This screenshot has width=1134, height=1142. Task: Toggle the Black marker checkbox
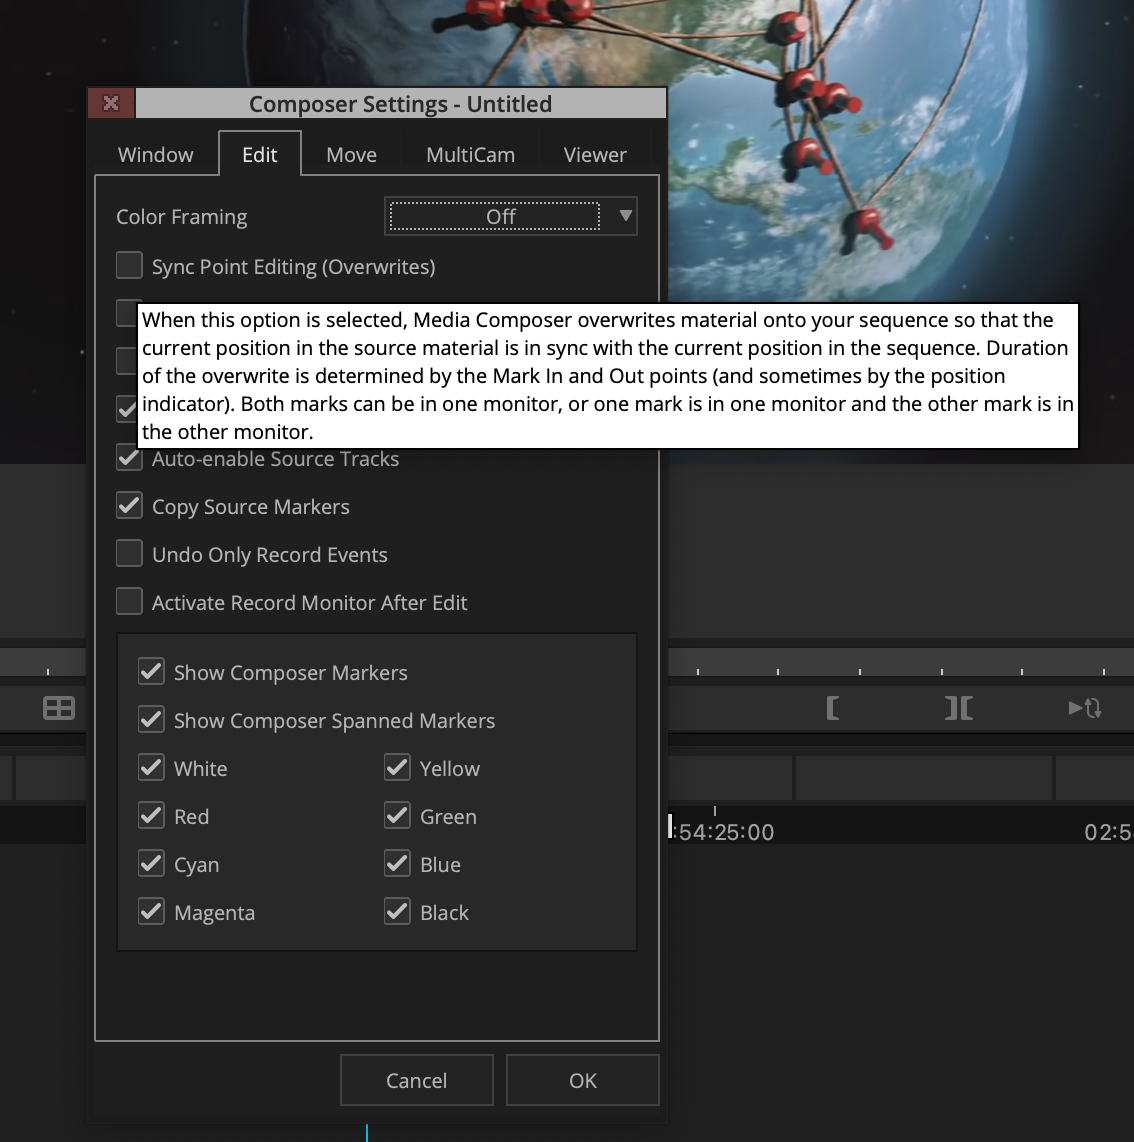(x=397, y=912)
